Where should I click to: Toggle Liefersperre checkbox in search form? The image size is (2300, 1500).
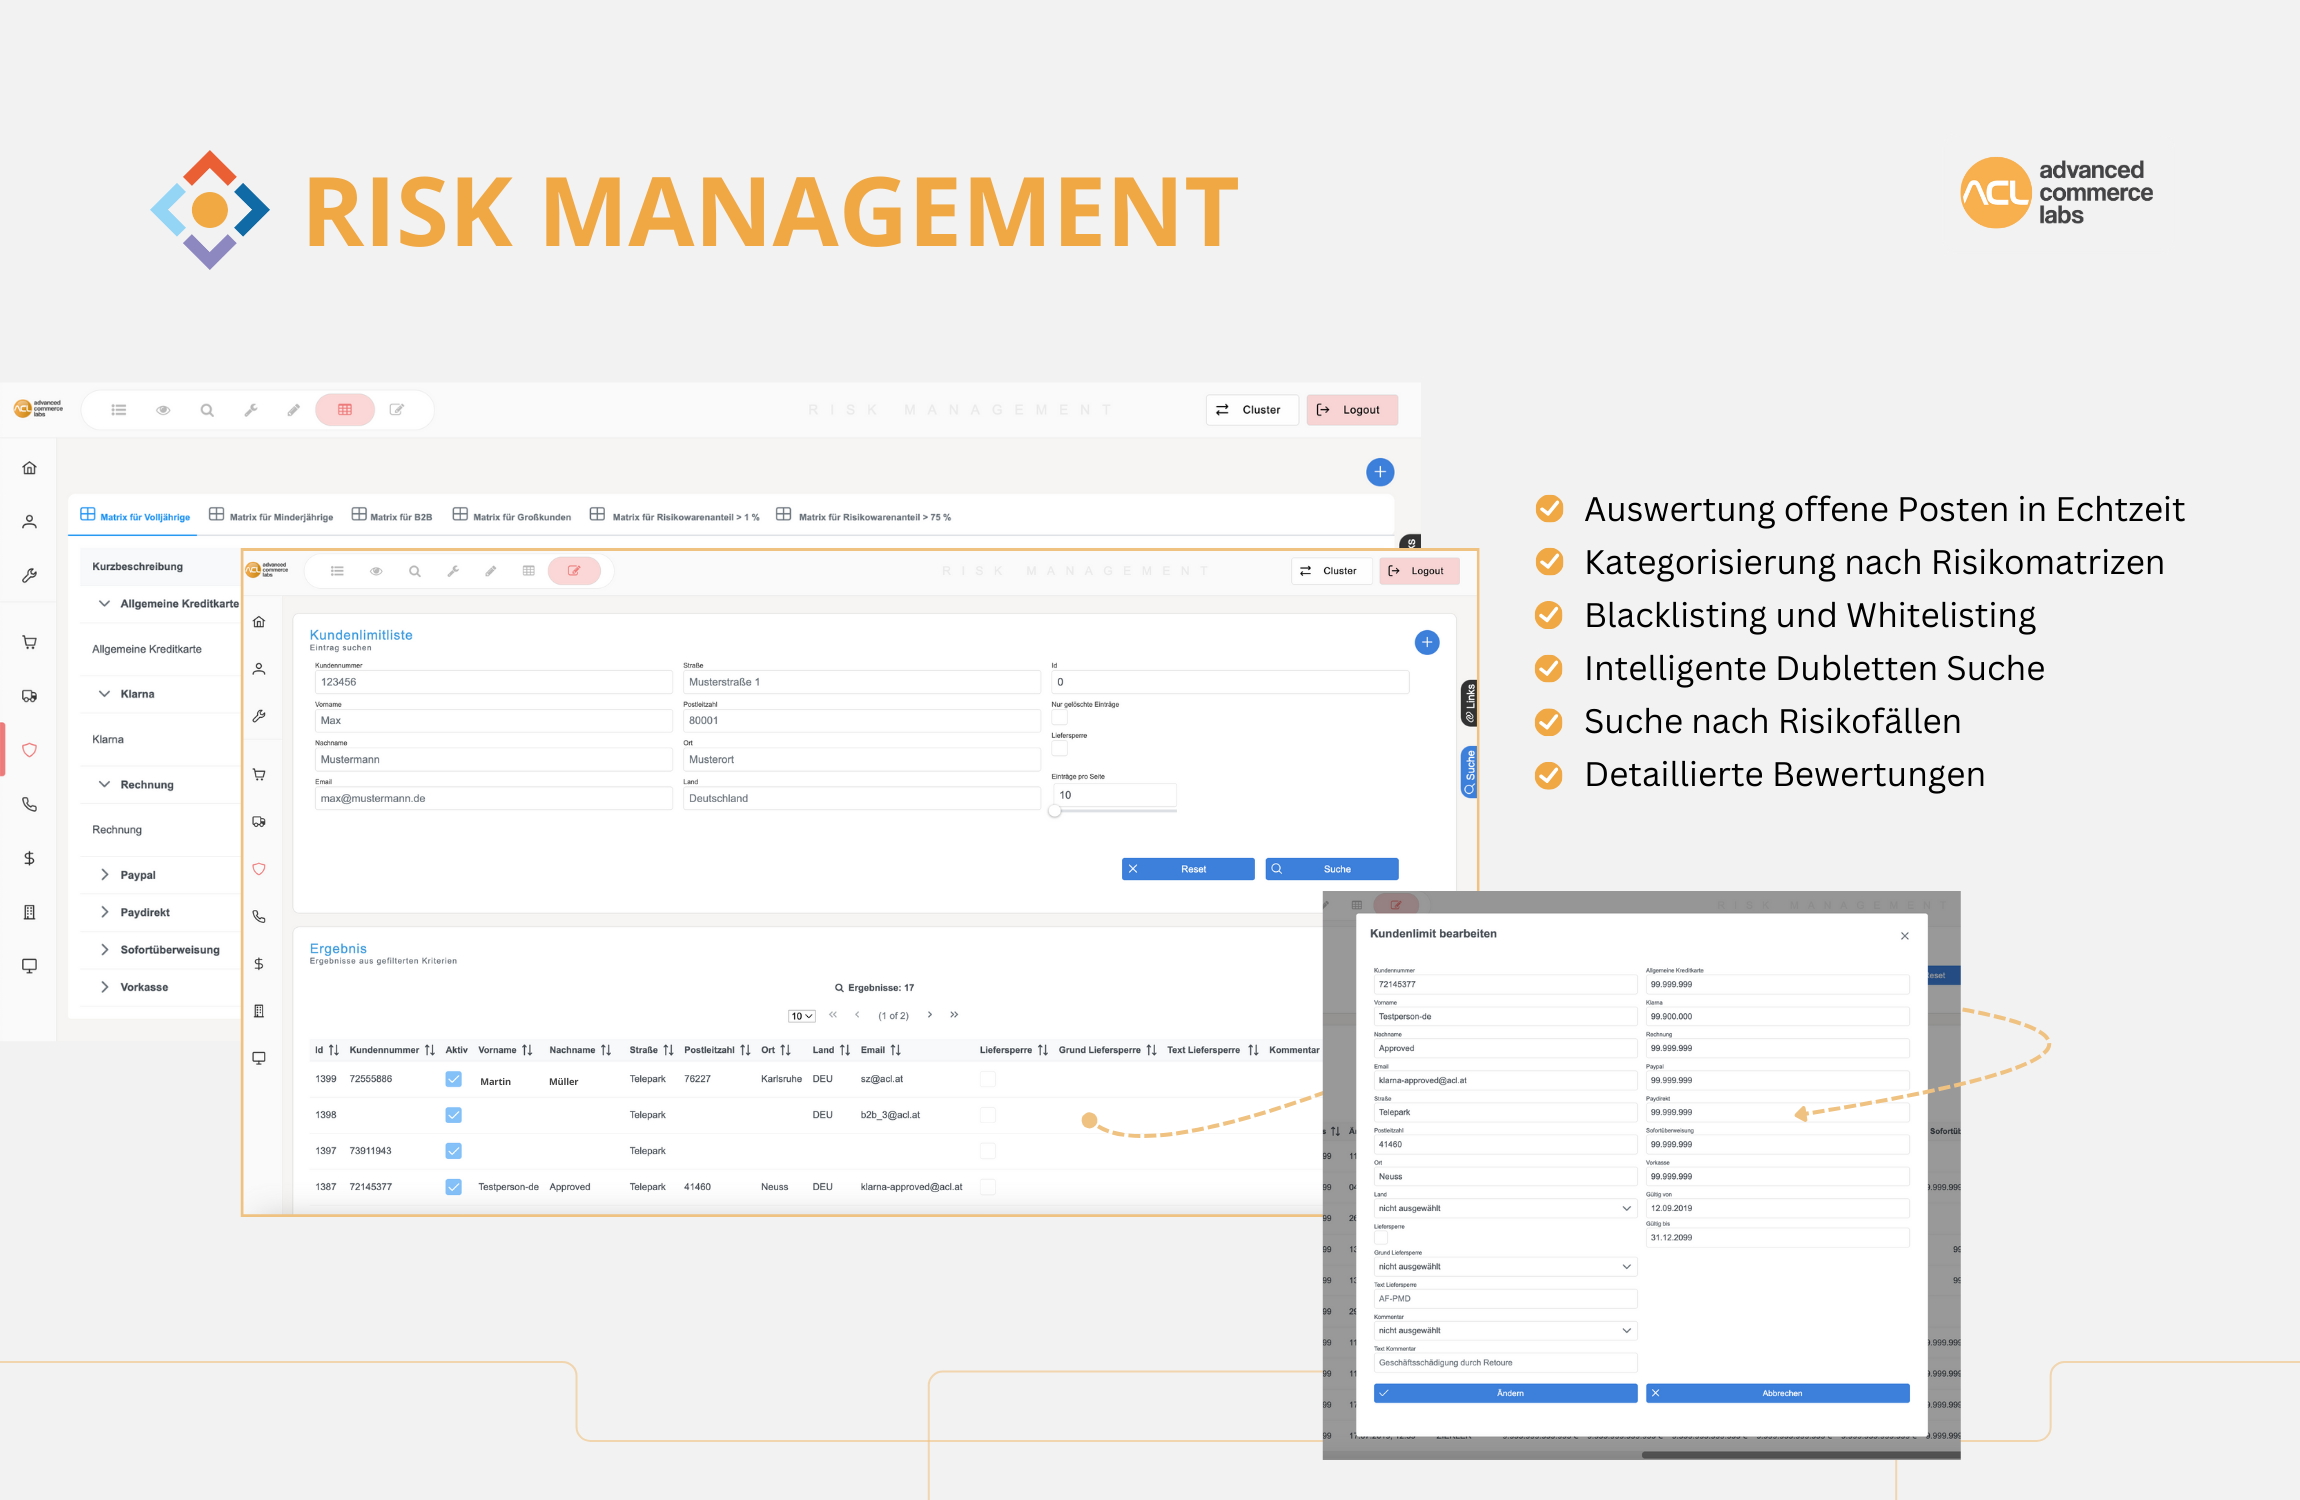[1060, 748]
